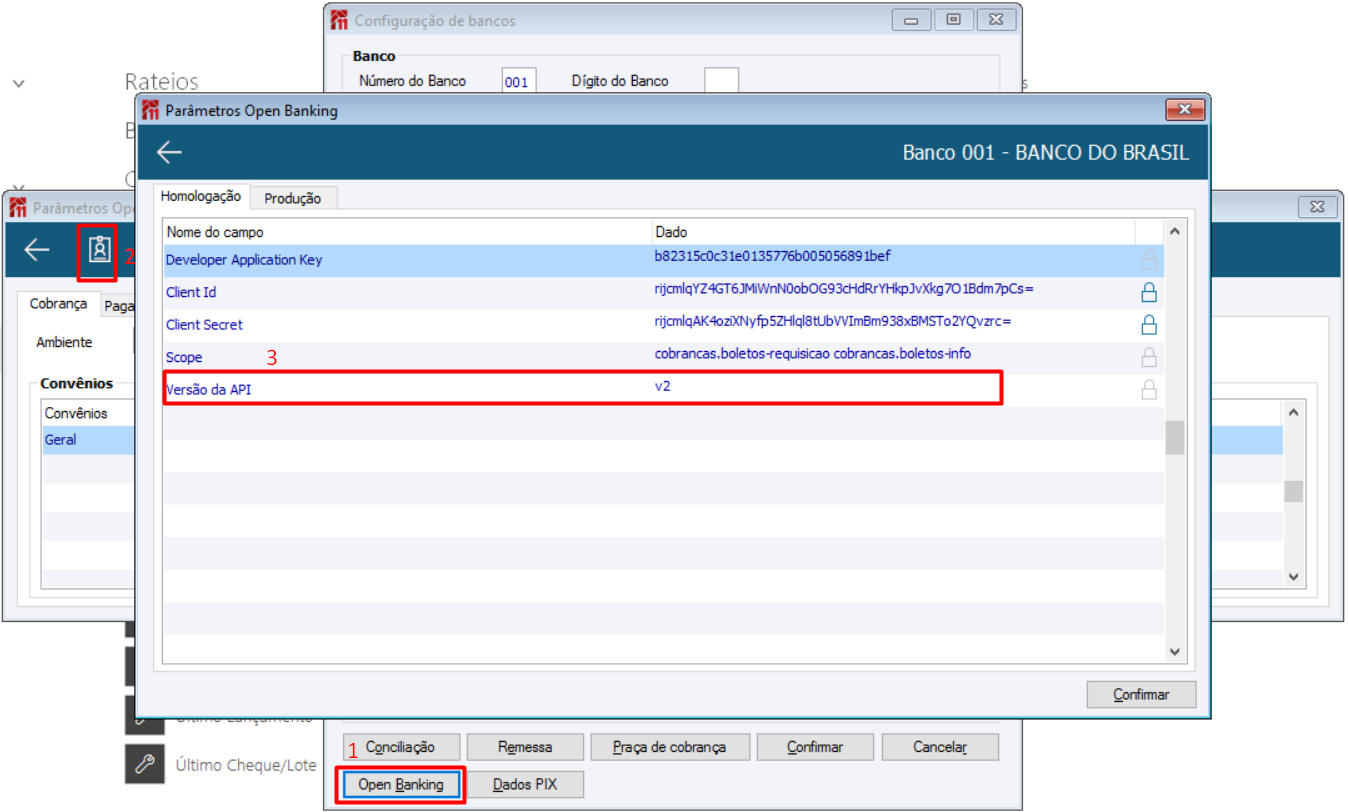Click the lock icon on Versão da API row
Image resolution: width=1348 pixels, height=812 pixels.
pyautogui.click(x=1149, y=389)
